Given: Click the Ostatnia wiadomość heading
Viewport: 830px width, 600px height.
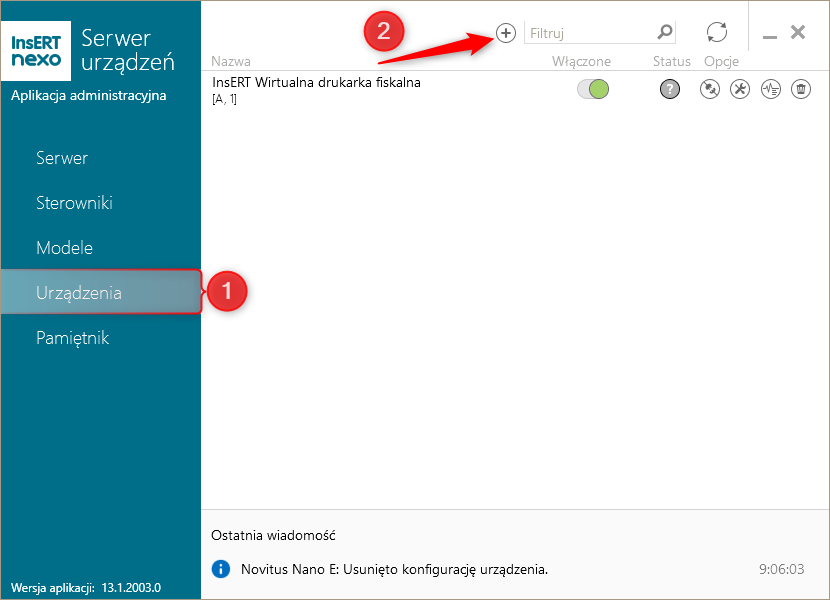Looking at the screenshot, I should [273, 535].
